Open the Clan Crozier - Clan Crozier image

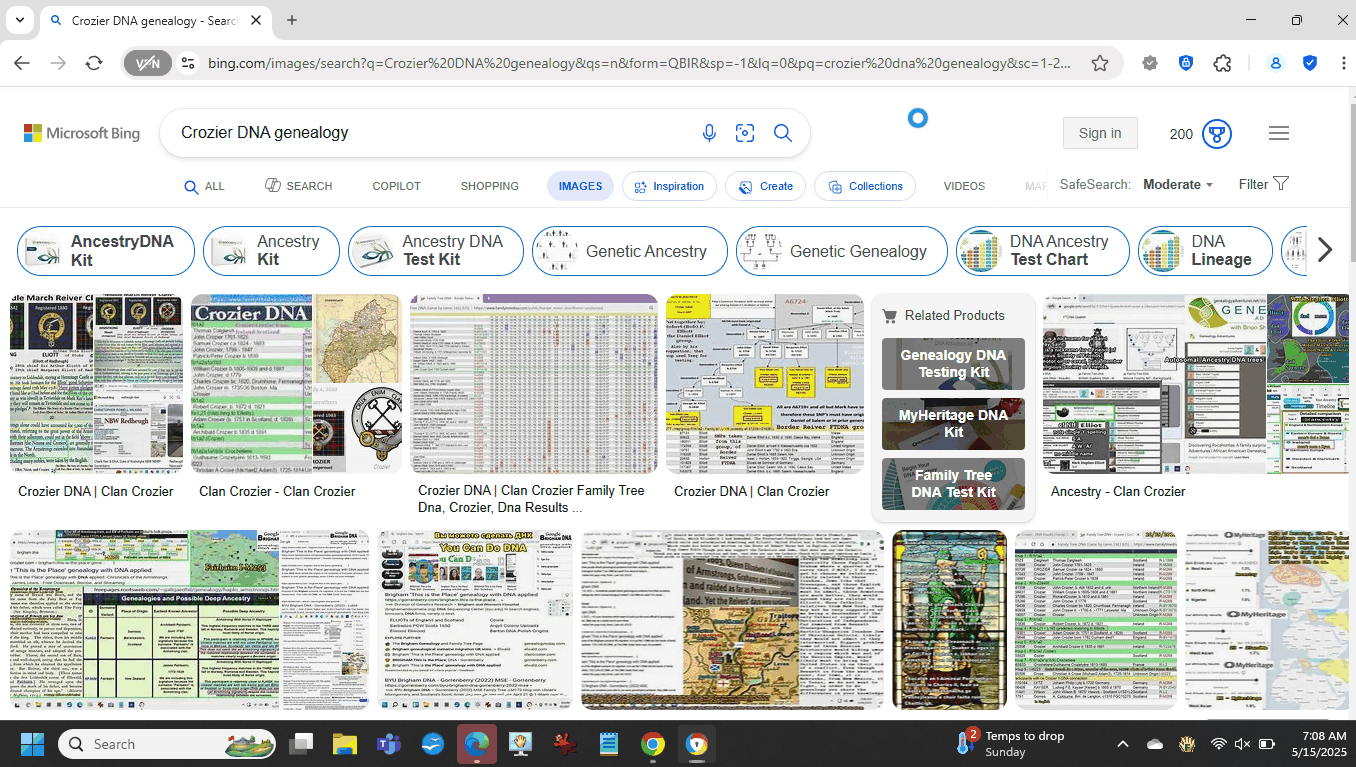[x=296, y=383]
